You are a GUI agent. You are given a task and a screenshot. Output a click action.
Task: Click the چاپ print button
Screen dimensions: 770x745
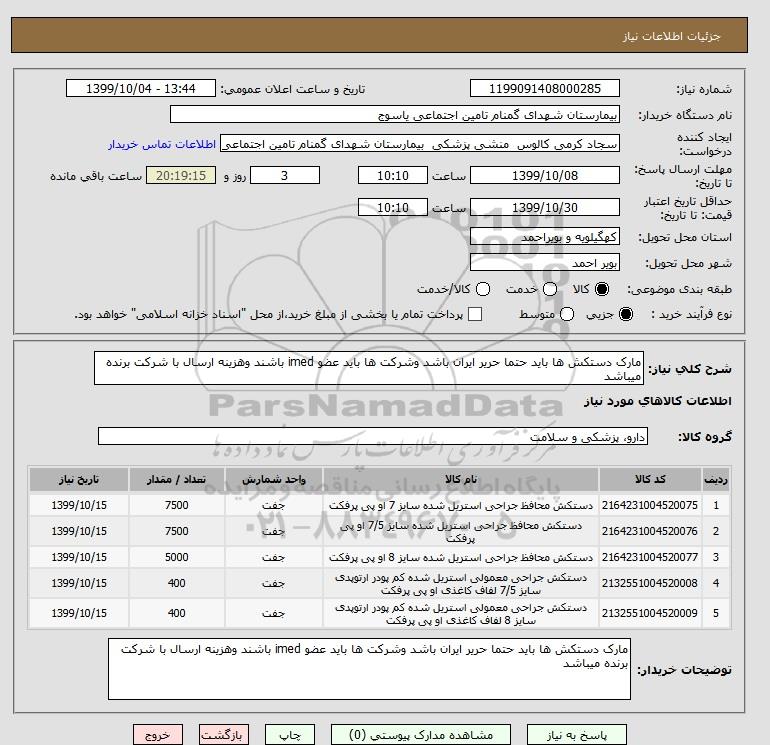coord(290,735)
